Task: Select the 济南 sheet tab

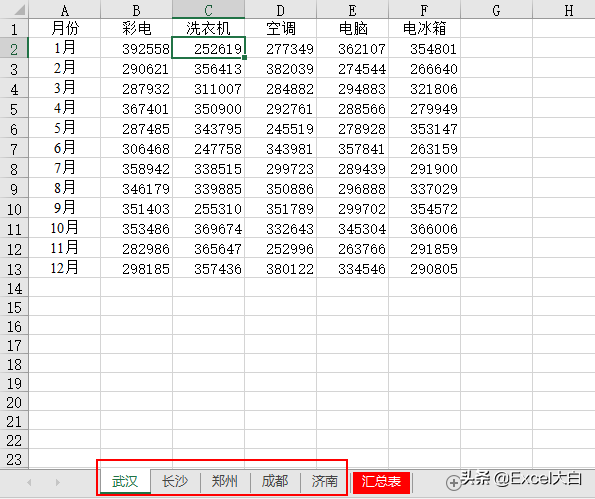Action: (324, 481)
